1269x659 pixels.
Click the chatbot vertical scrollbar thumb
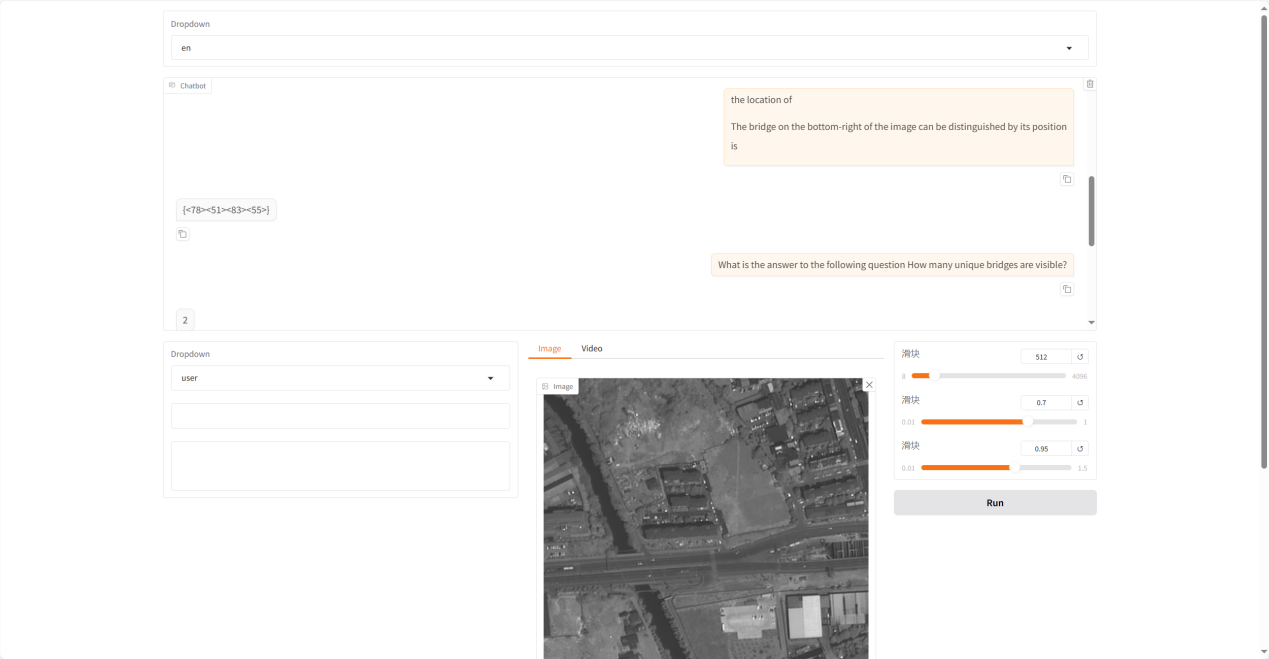coord(1091,211)
